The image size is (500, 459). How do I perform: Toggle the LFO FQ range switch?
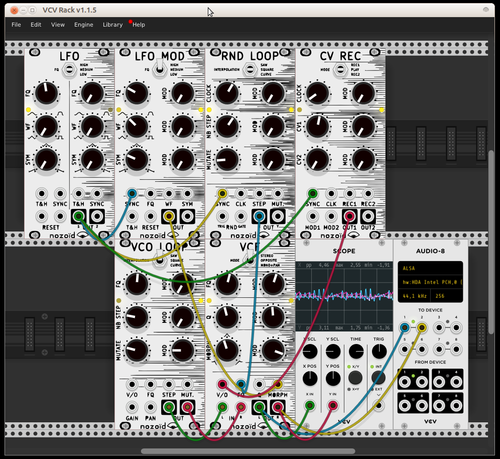pos(69,70)
